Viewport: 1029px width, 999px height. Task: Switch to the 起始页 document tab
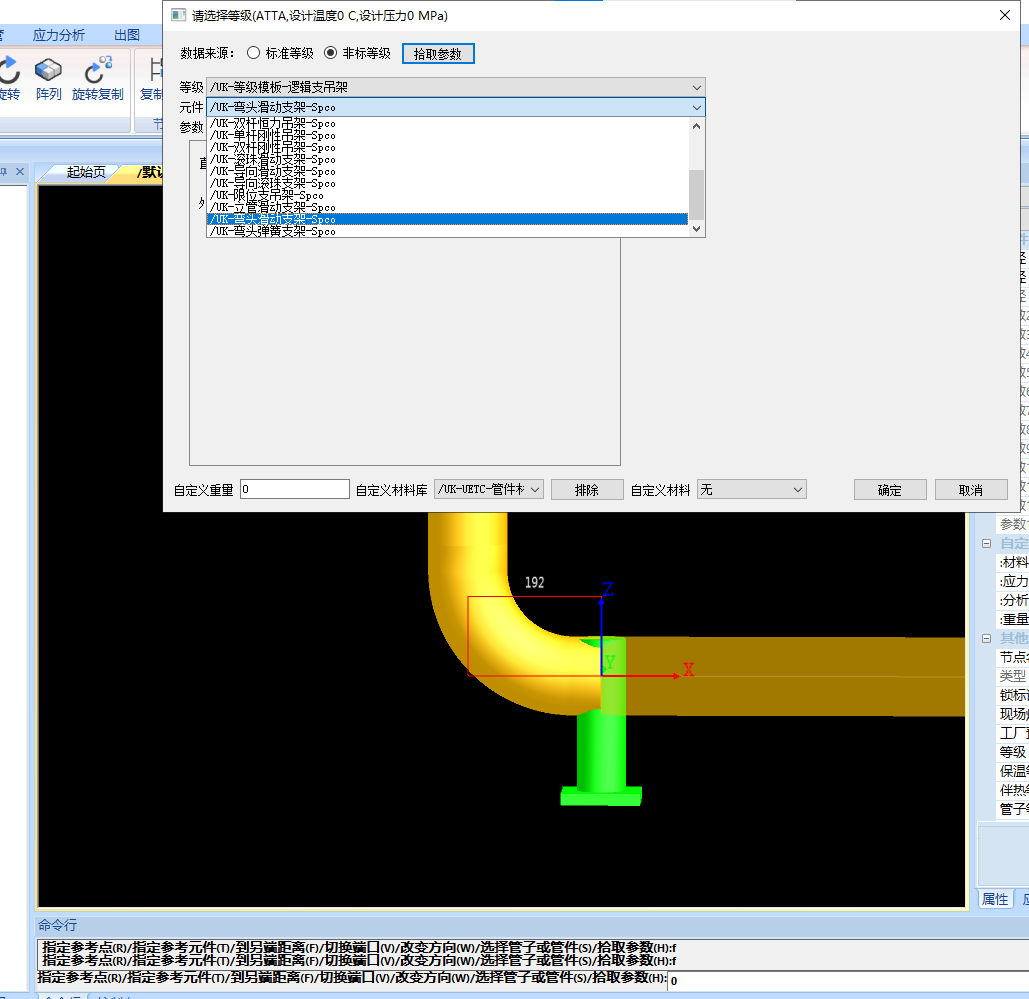pos(85,172)
